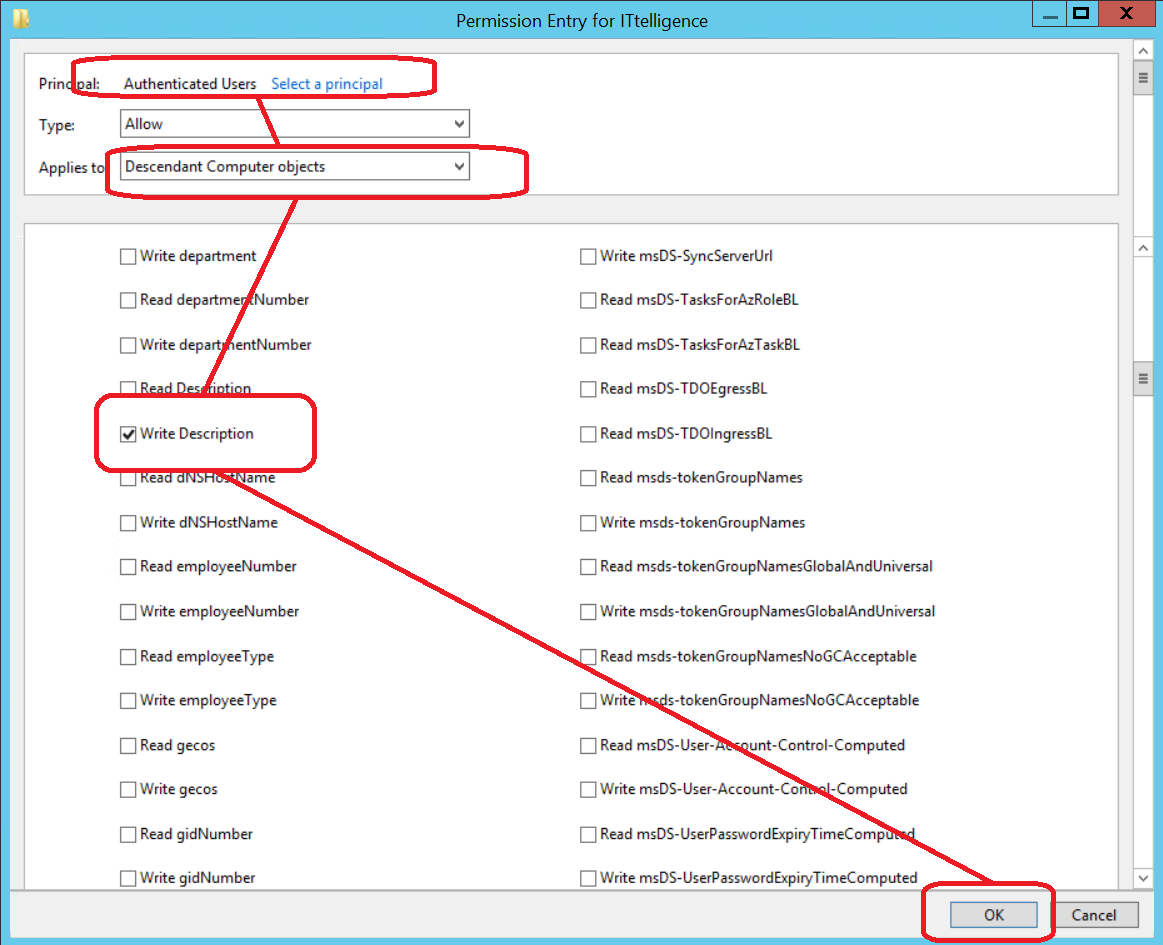
Task: Enable Write msds-tokenGroupNamesGlobalAndUniversal permission
Action: (x=588, y=612)
